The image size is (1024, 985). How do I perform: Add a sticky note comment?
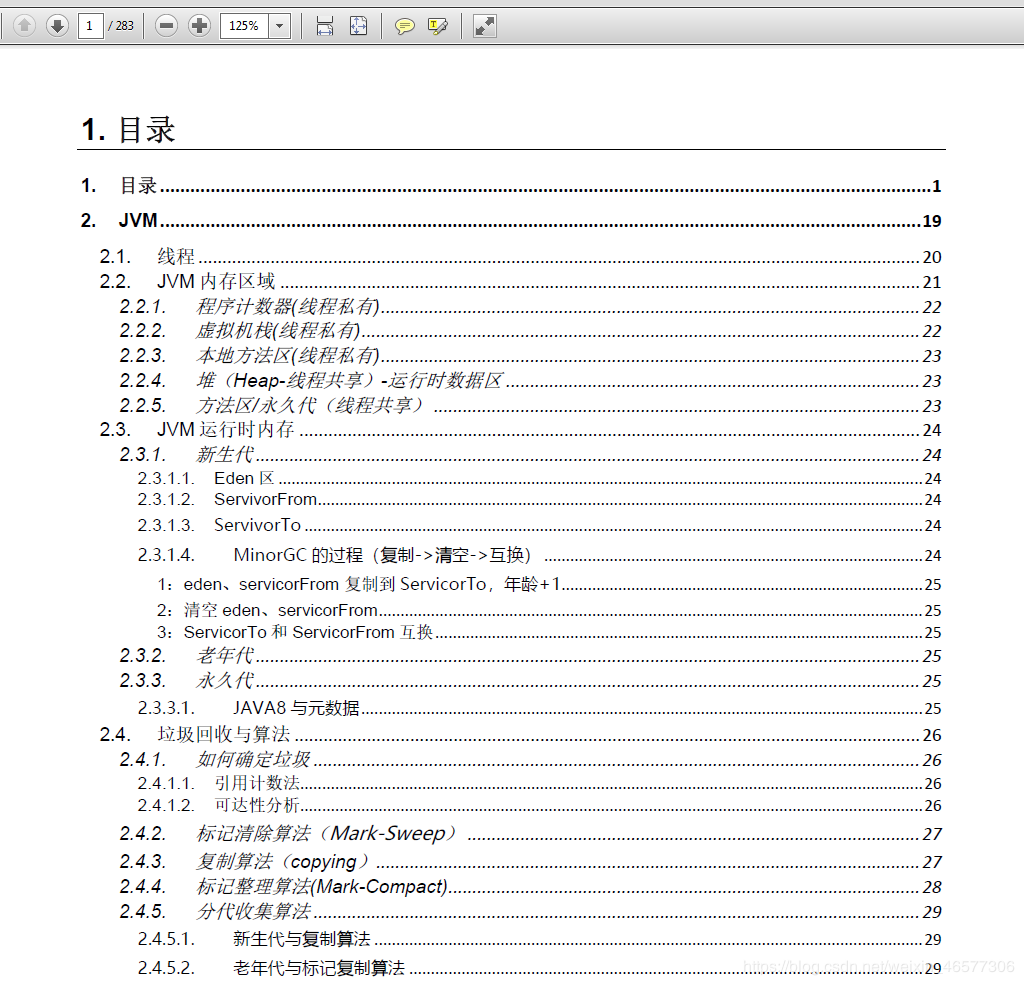click(404, 26)
